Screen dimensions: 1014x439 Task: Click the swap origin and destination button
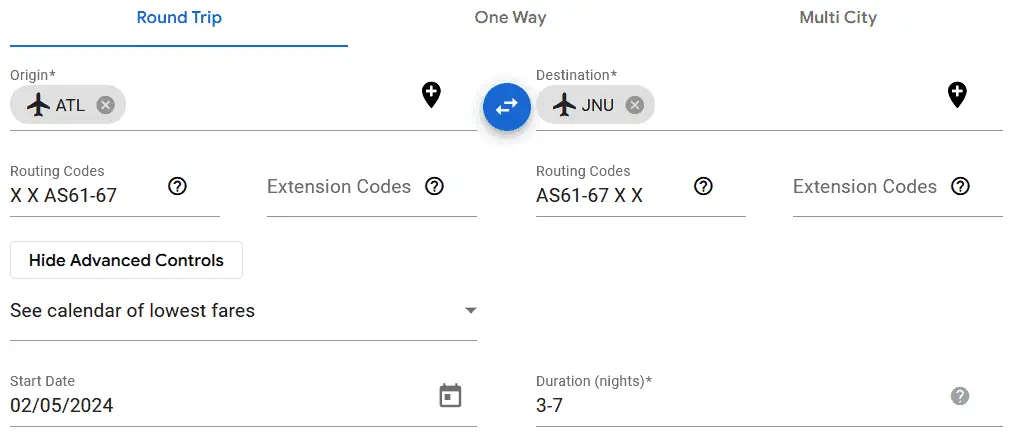[x=506, y=106]
